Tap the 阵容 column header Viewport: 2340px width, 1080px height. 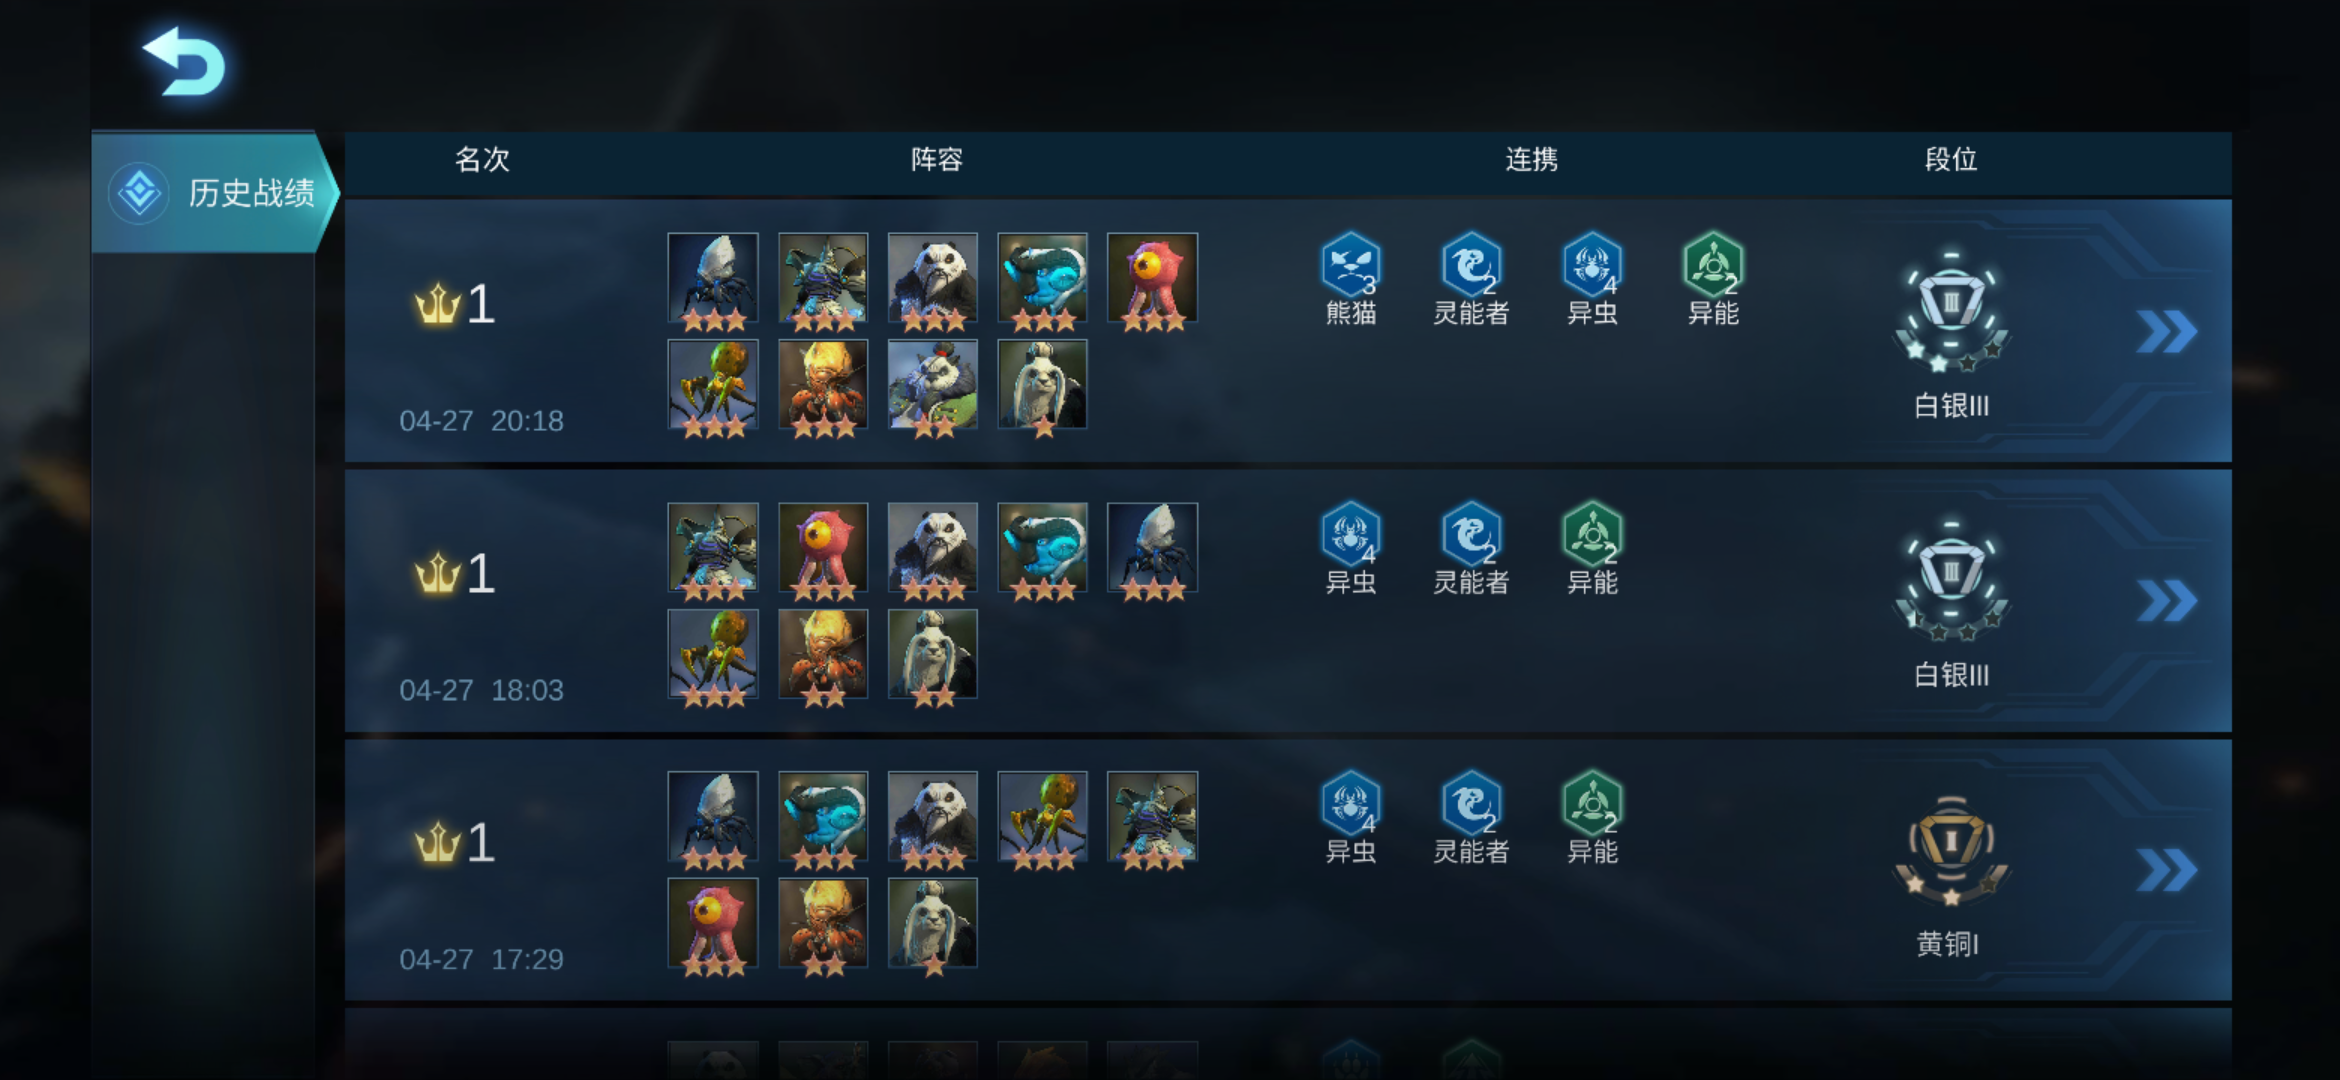click(x=936, y=160)
